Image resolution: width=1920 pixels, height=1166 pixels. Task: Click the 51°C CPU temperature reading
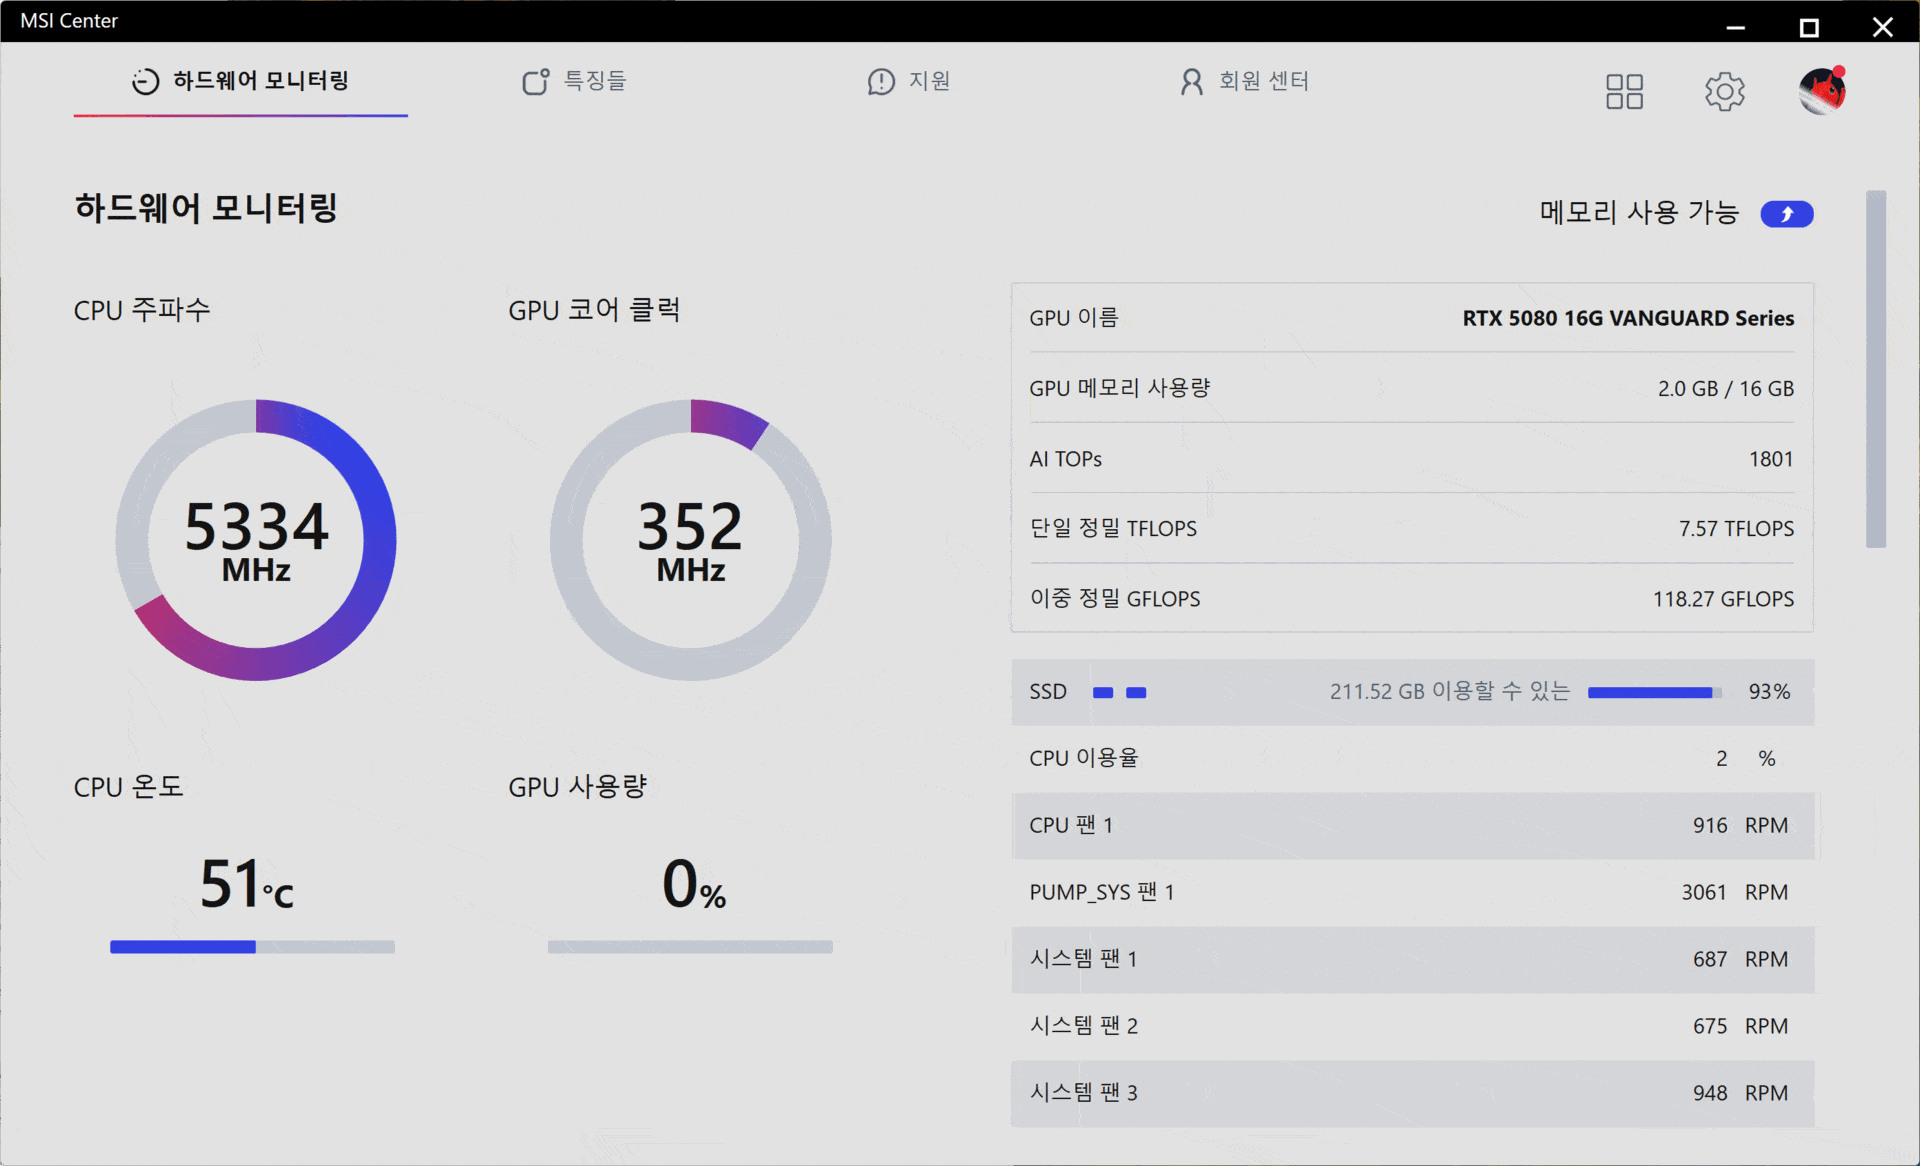[247, 884]
